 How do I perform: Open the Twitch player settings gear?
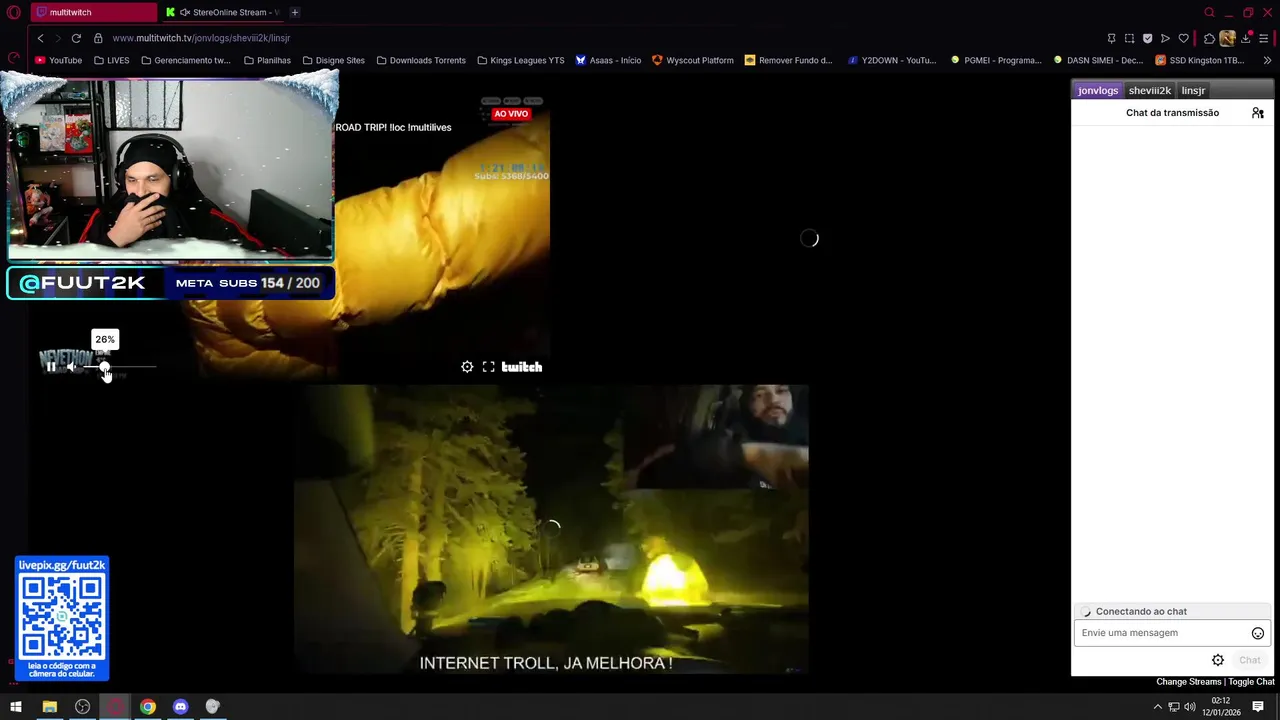point(467,367)
